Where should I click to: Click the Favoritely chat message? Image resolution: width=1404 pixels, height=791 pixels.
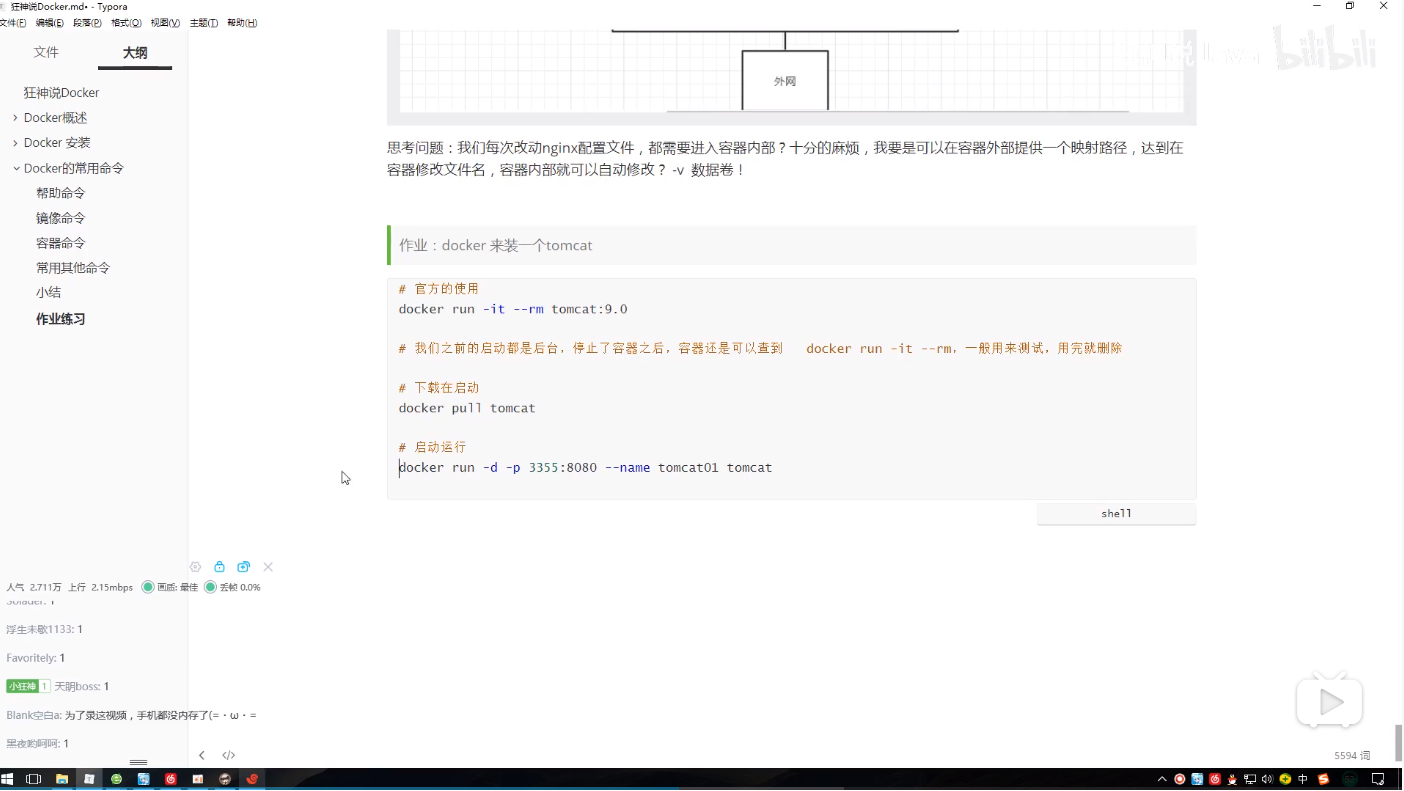click(36, 658)
